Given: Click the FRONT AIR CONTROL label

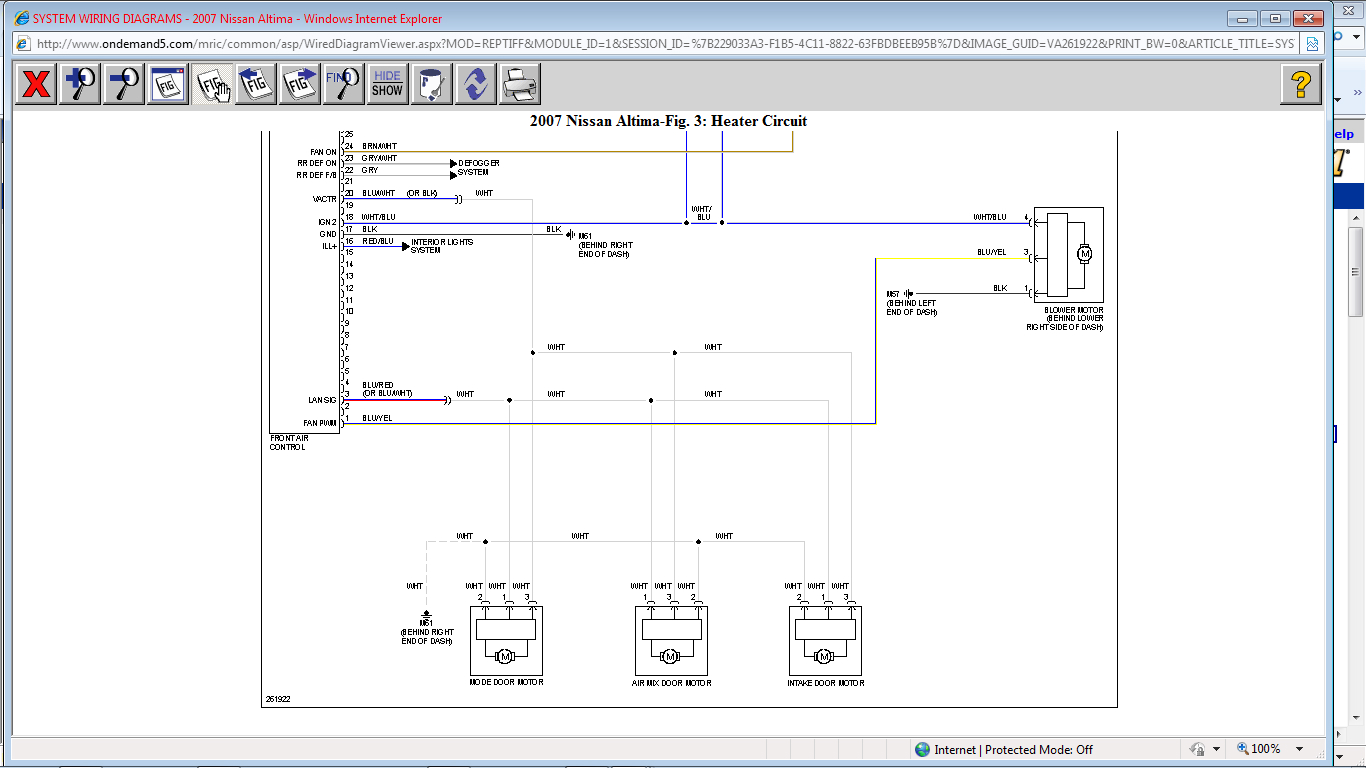Looking at the screenshot, I should (290, 443).
